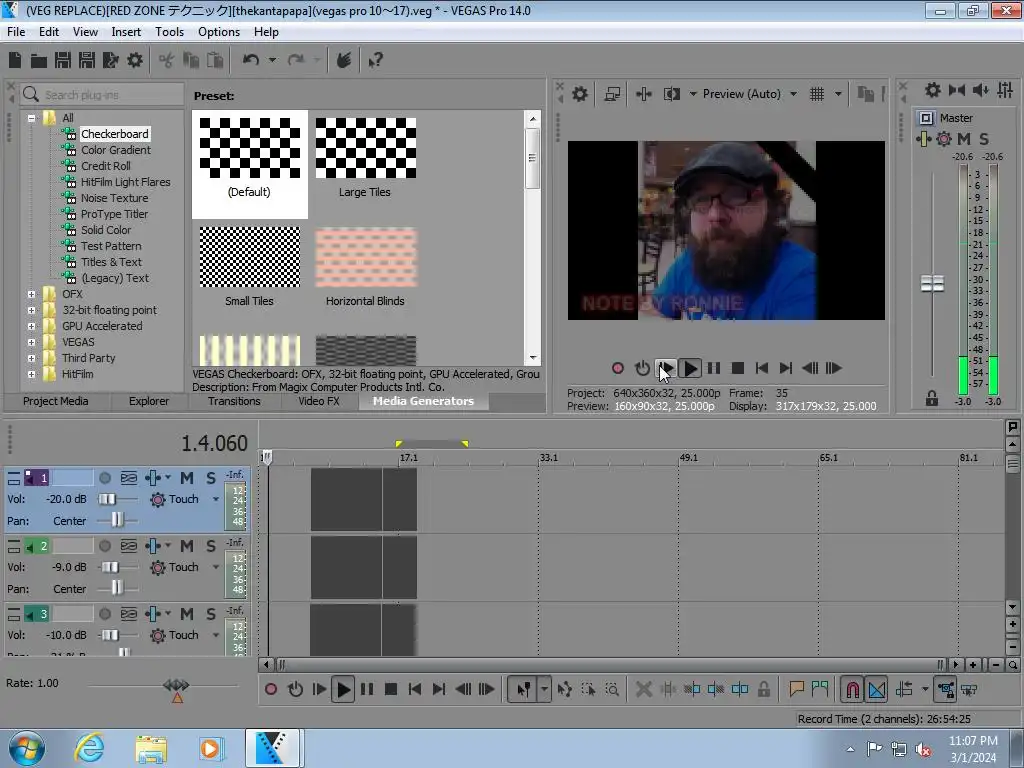Viewport: 1024px width, 768px height.
Task: Click the preview Overlays grid icon
Action: point(817,94)
